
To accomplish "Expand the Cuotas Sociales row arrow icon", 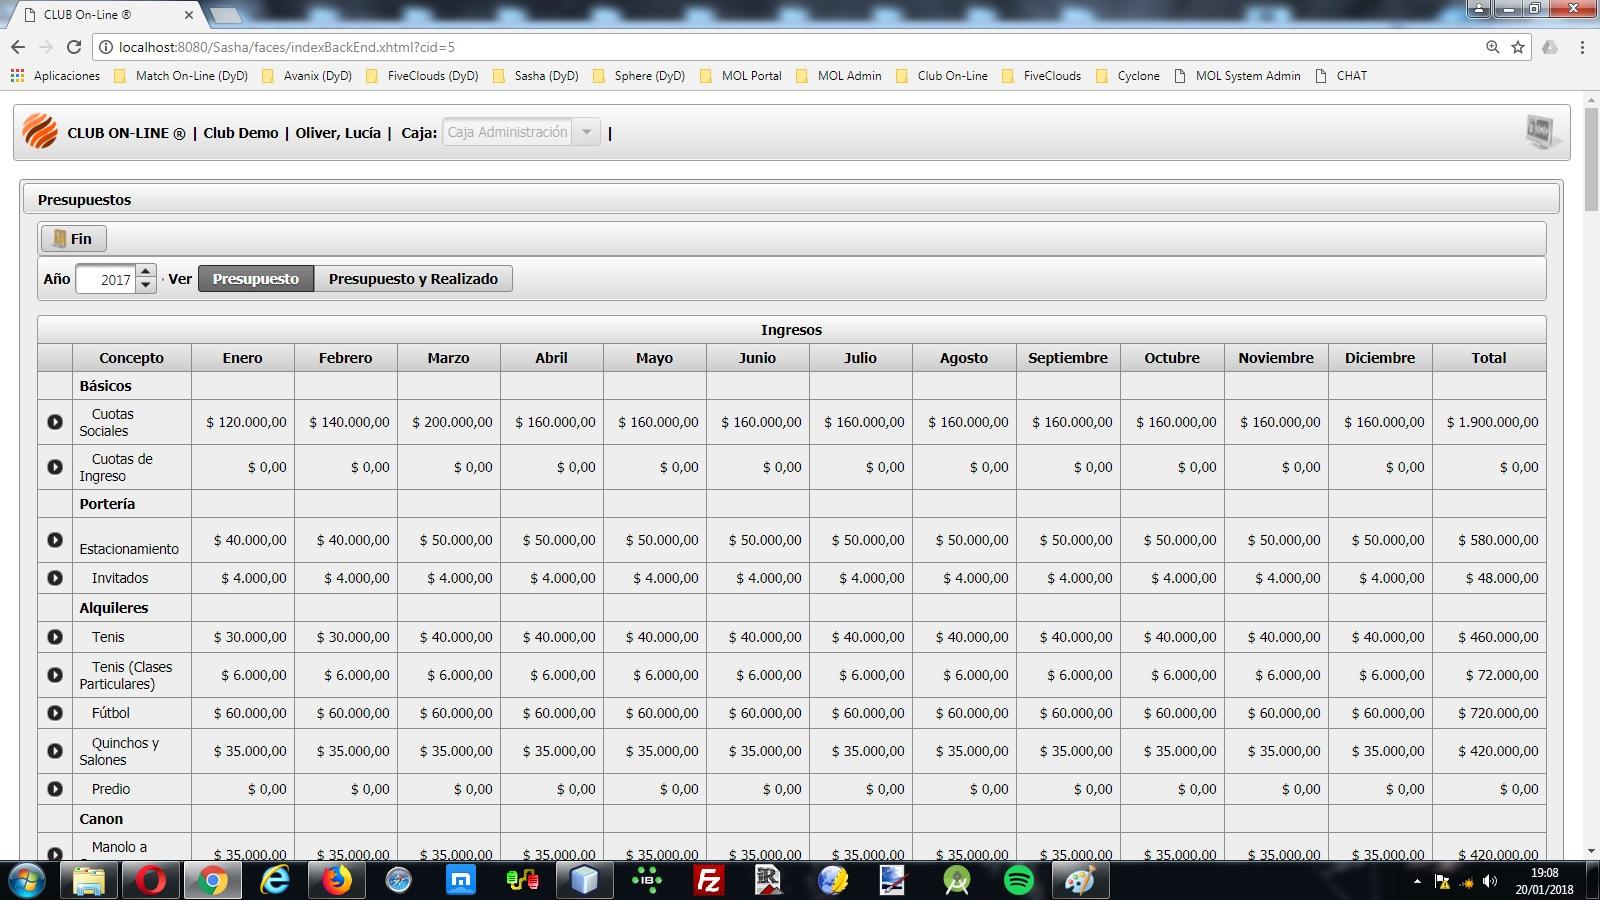I will (x=55, y=422).
